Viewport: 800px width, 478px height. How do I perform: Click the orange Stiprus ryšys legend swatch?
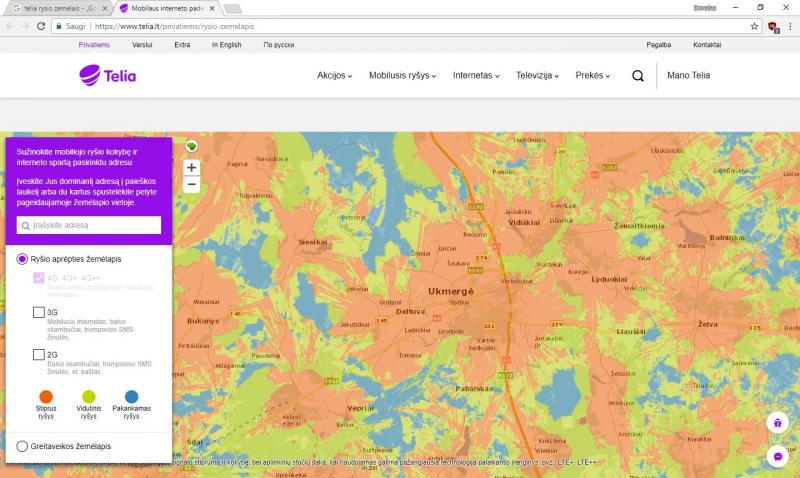pos(46,396)
